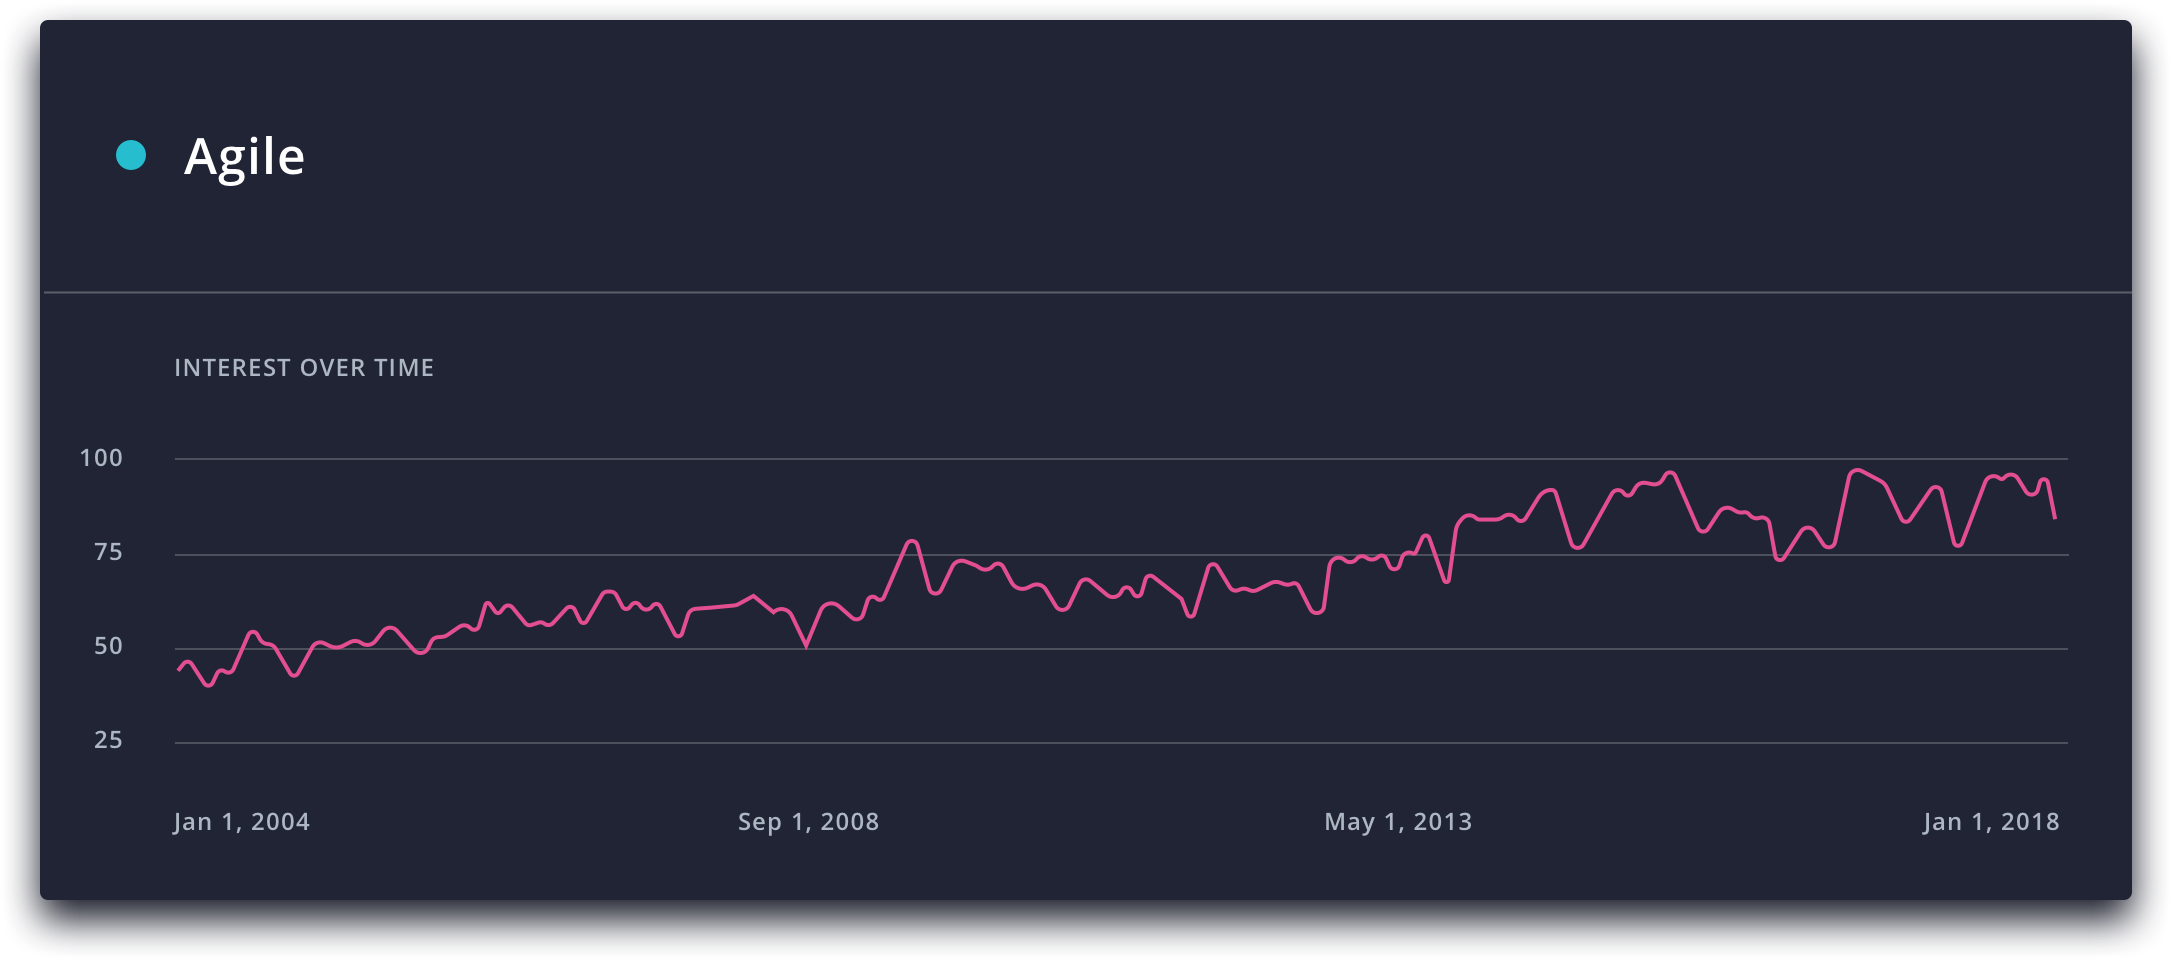Click the Sep 1, 2008 date label
The image size is (2172, 960).
(808, 822)
